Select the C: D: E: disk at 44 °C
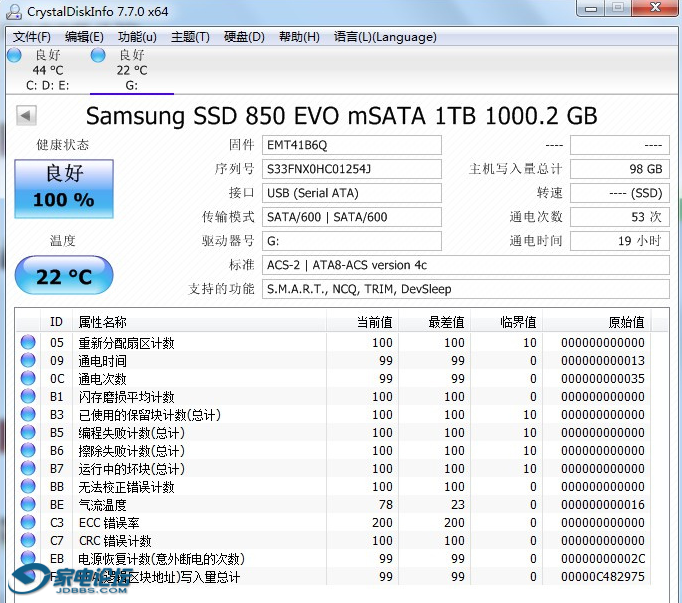Image resolution: width=682 pixels, height=603 pixels. click(47, 70)
